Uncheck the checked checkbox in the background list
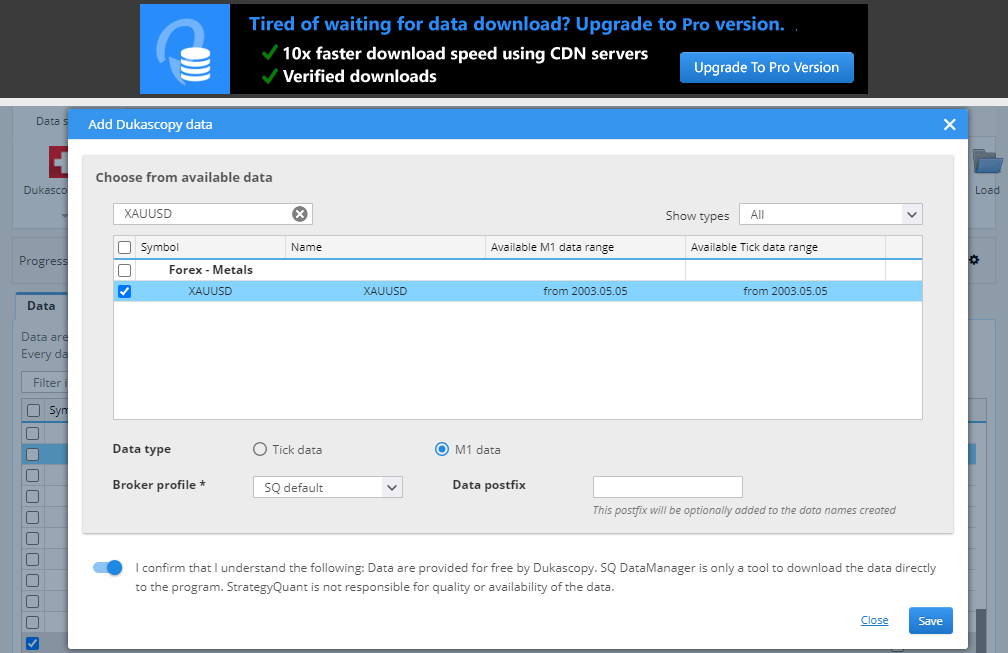Viewport: 1008px width, 653px height. click(33, 643)
